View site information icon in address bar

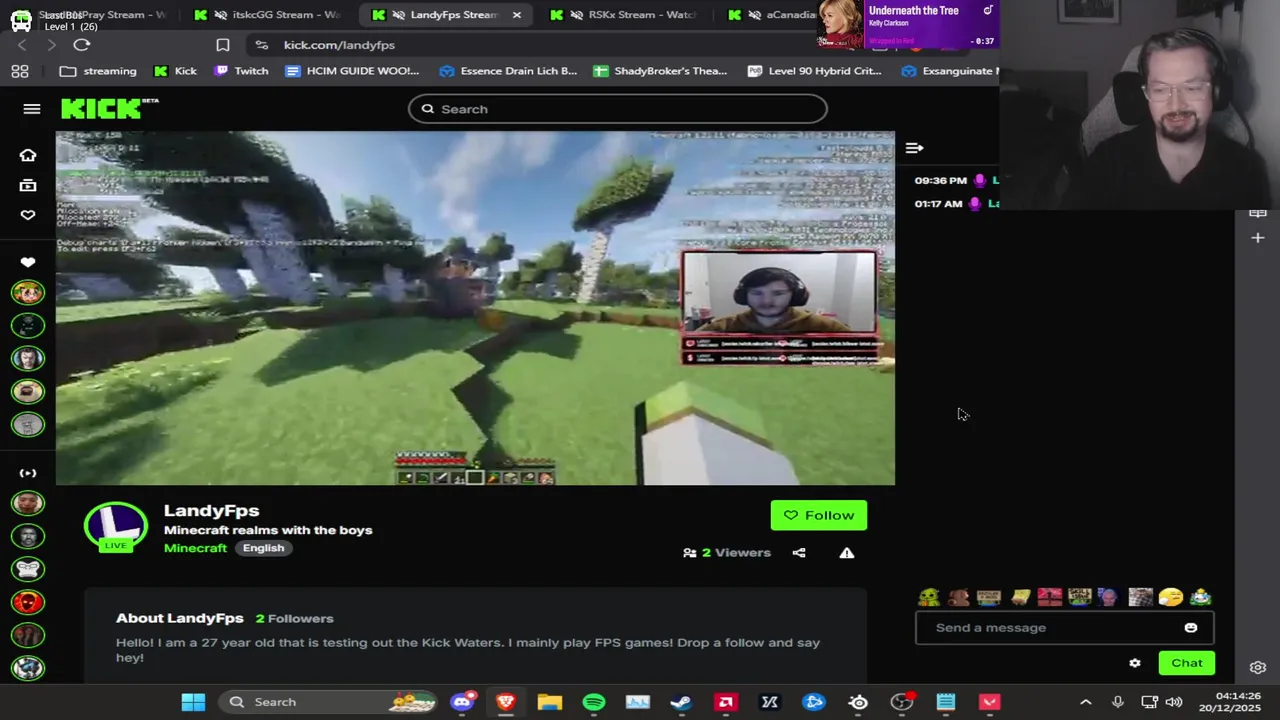[x=262, y=45]
